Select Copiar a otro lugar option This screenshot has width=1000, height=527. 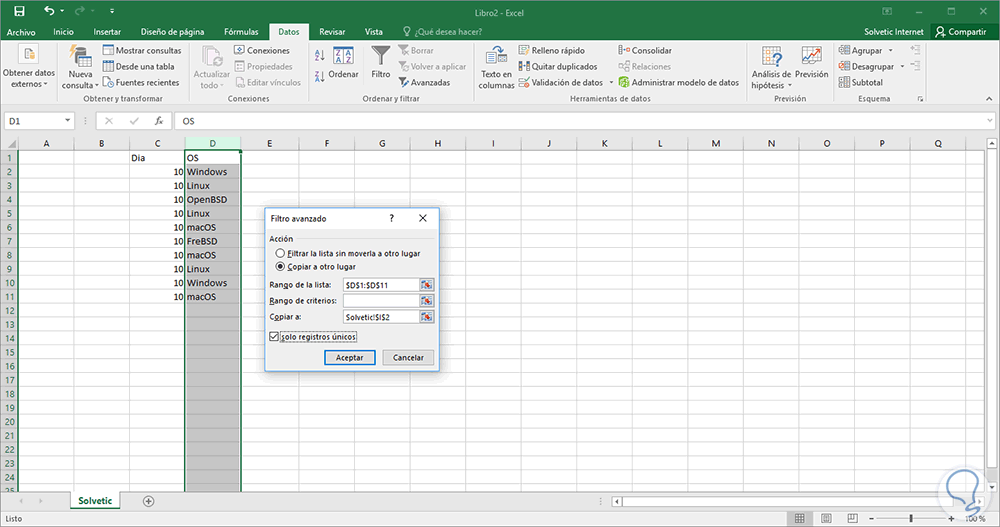point(280,267)
